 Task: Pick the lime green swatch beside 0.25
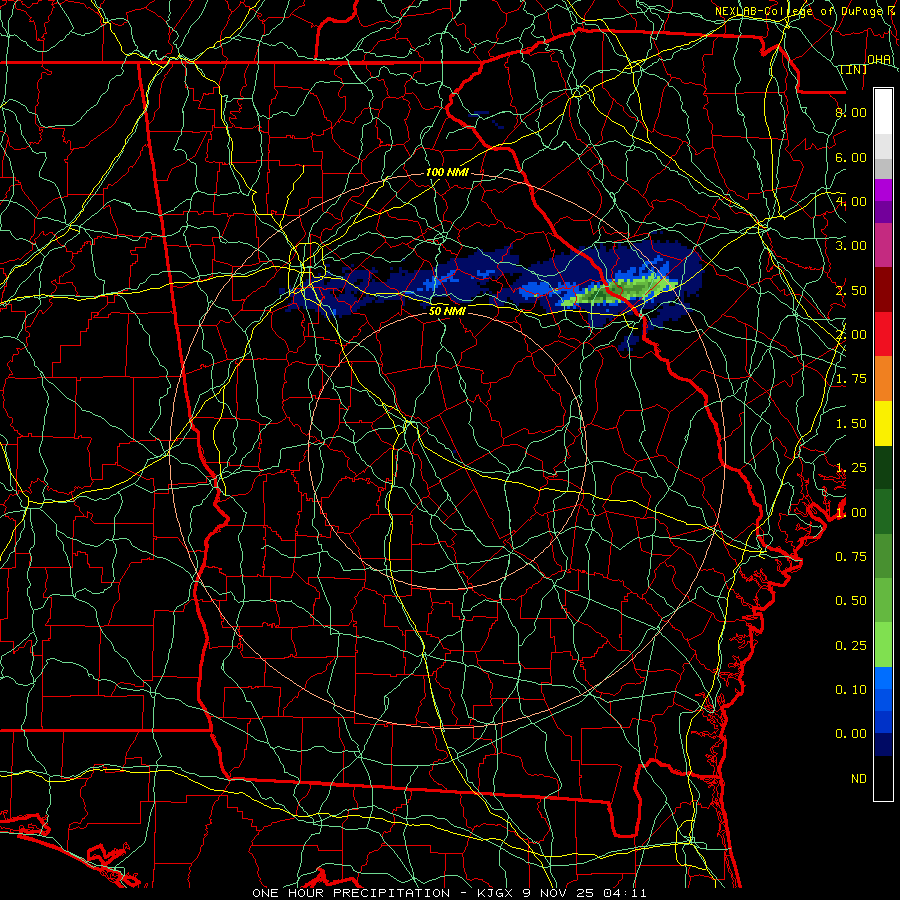[x=883, y=645]
